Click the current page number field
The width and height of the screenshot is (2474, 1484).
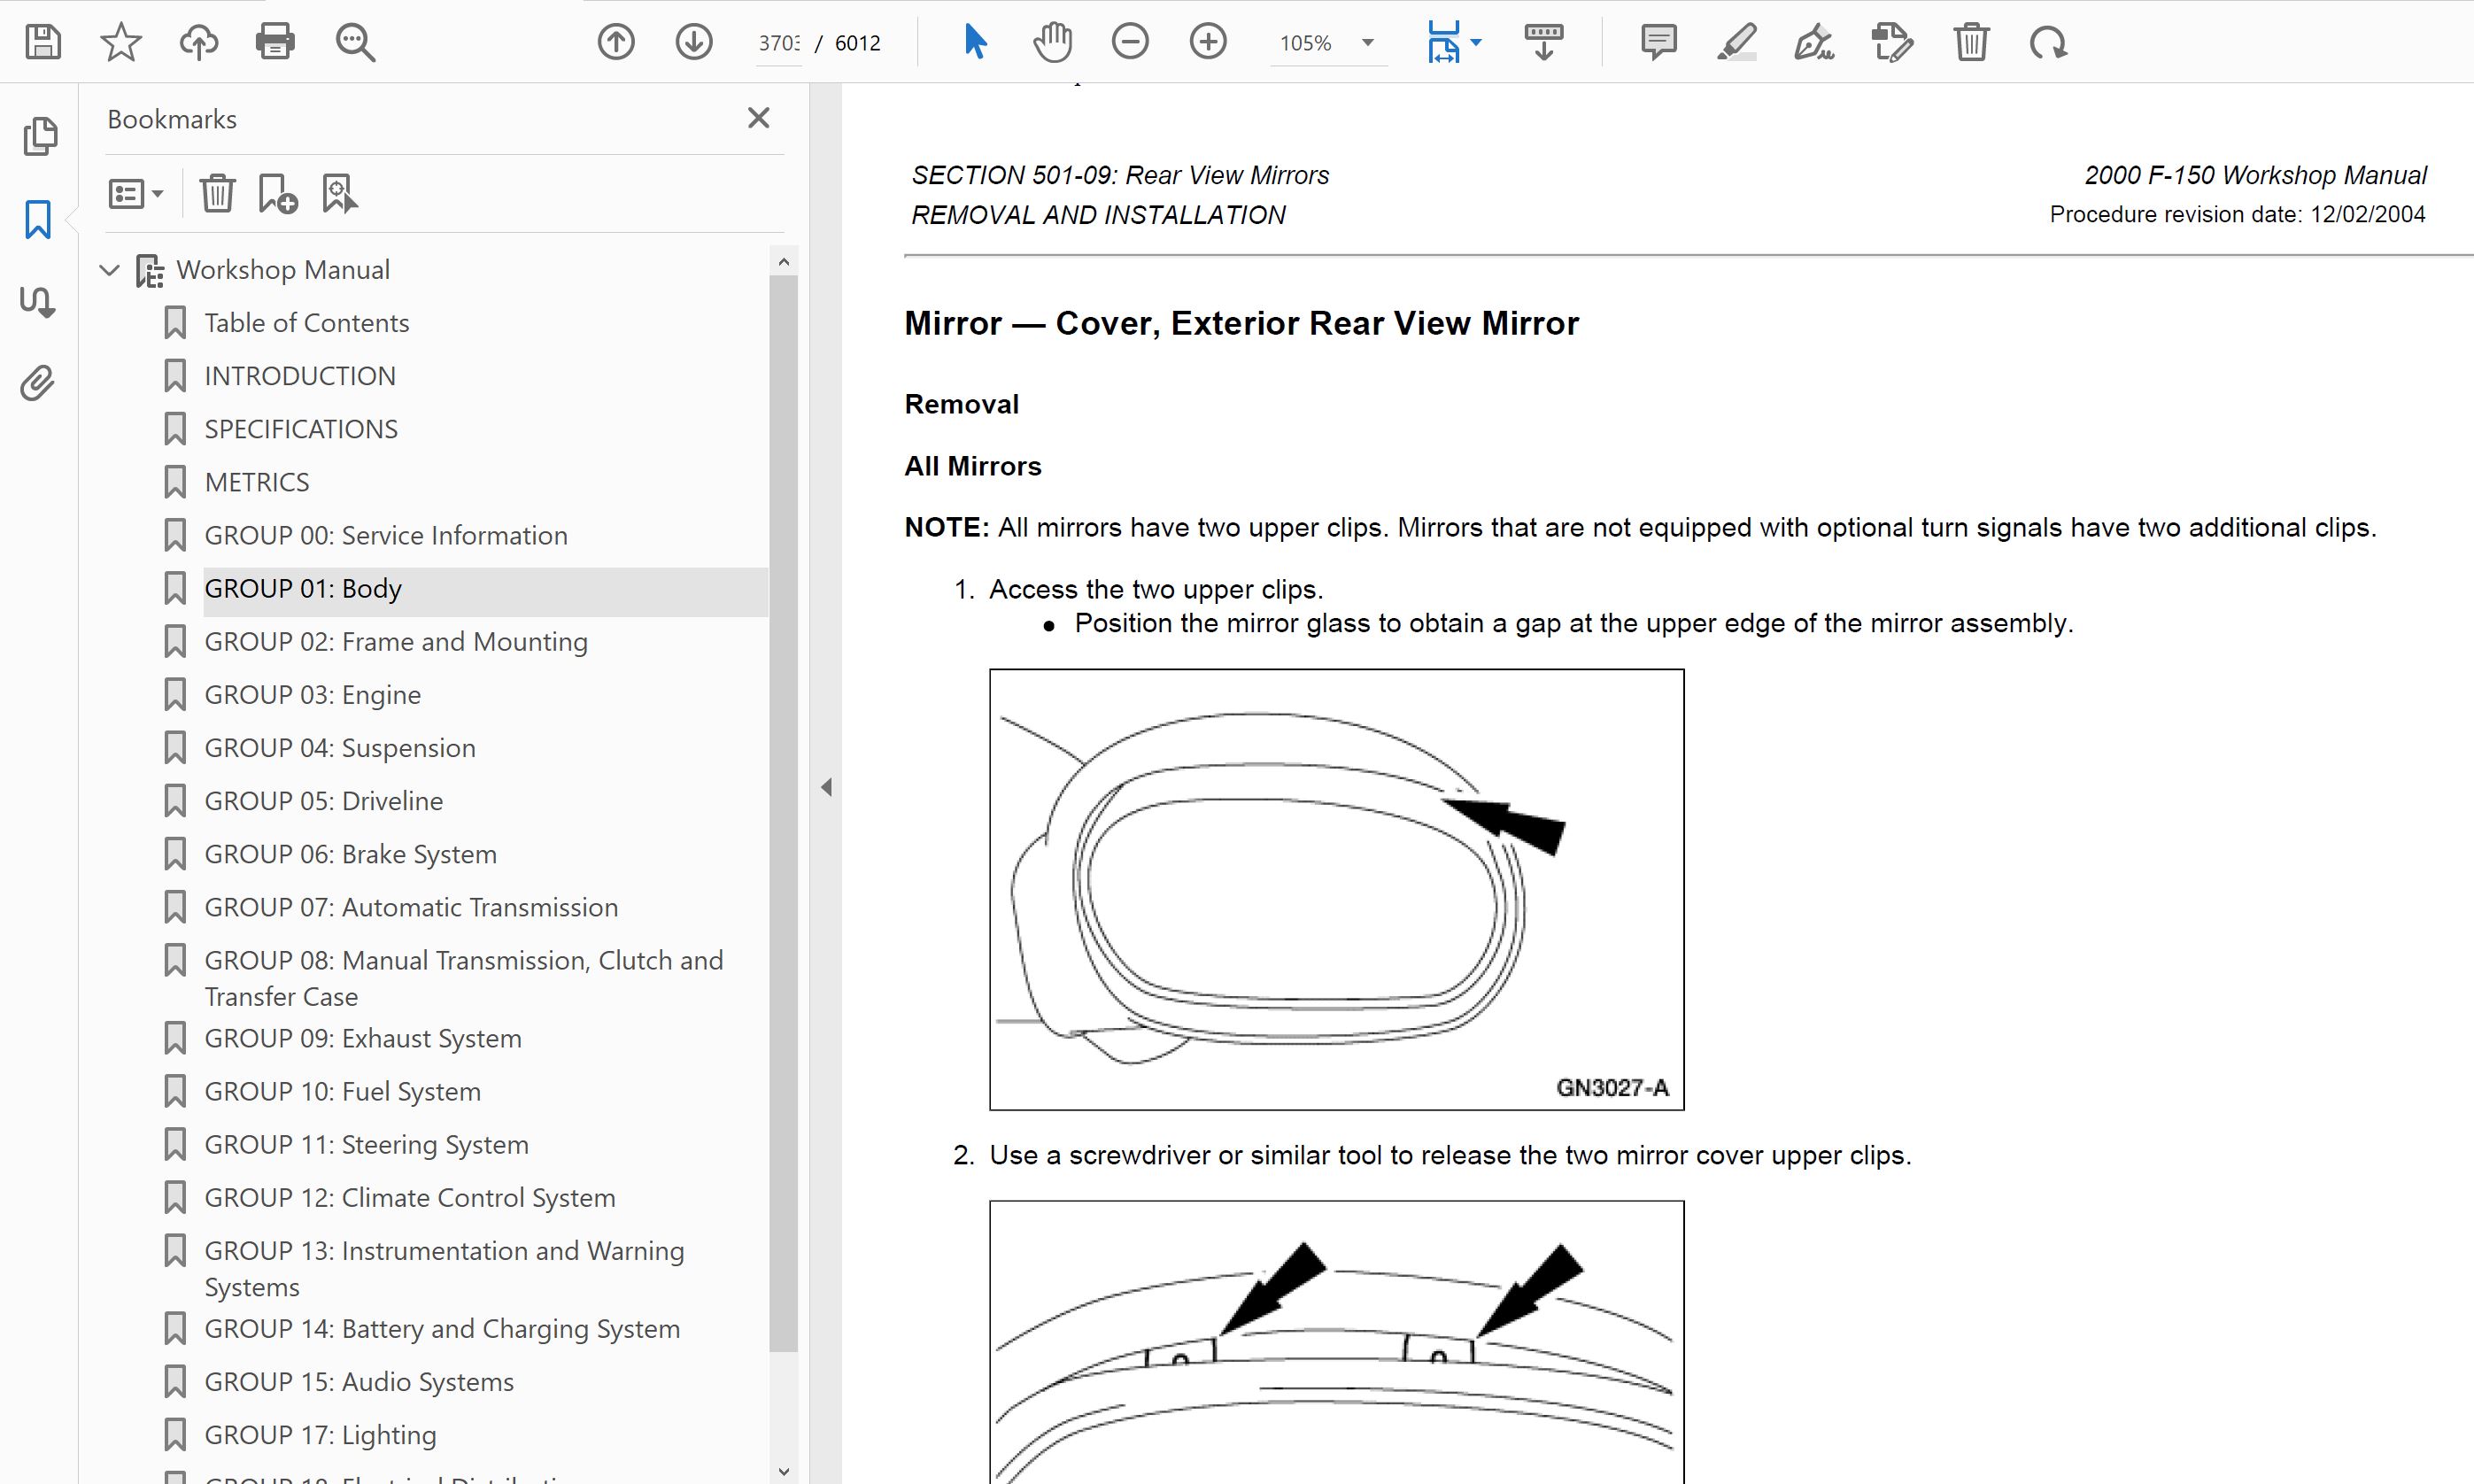[x=778, y=43]
